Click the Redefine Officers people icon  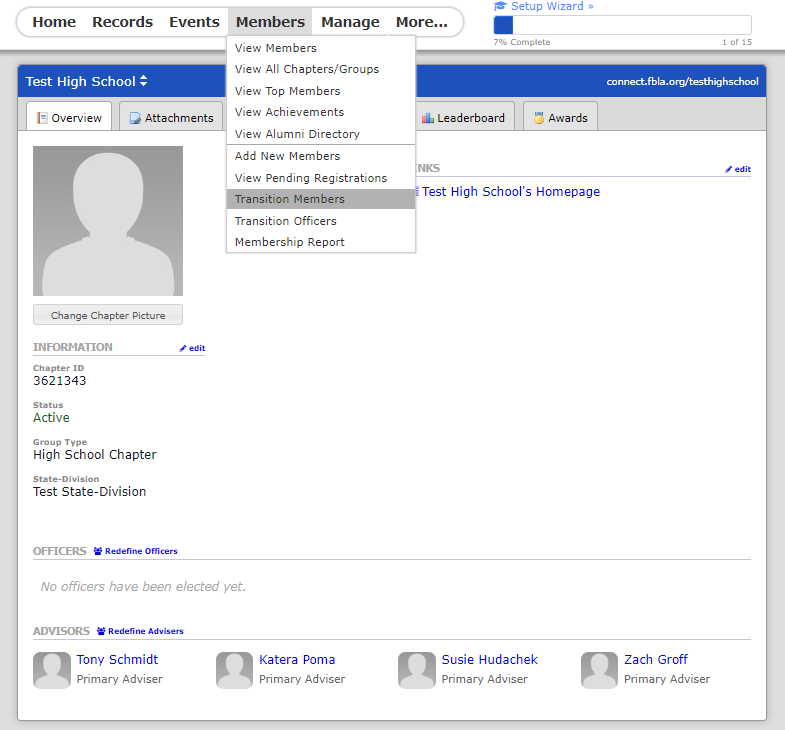98,551
